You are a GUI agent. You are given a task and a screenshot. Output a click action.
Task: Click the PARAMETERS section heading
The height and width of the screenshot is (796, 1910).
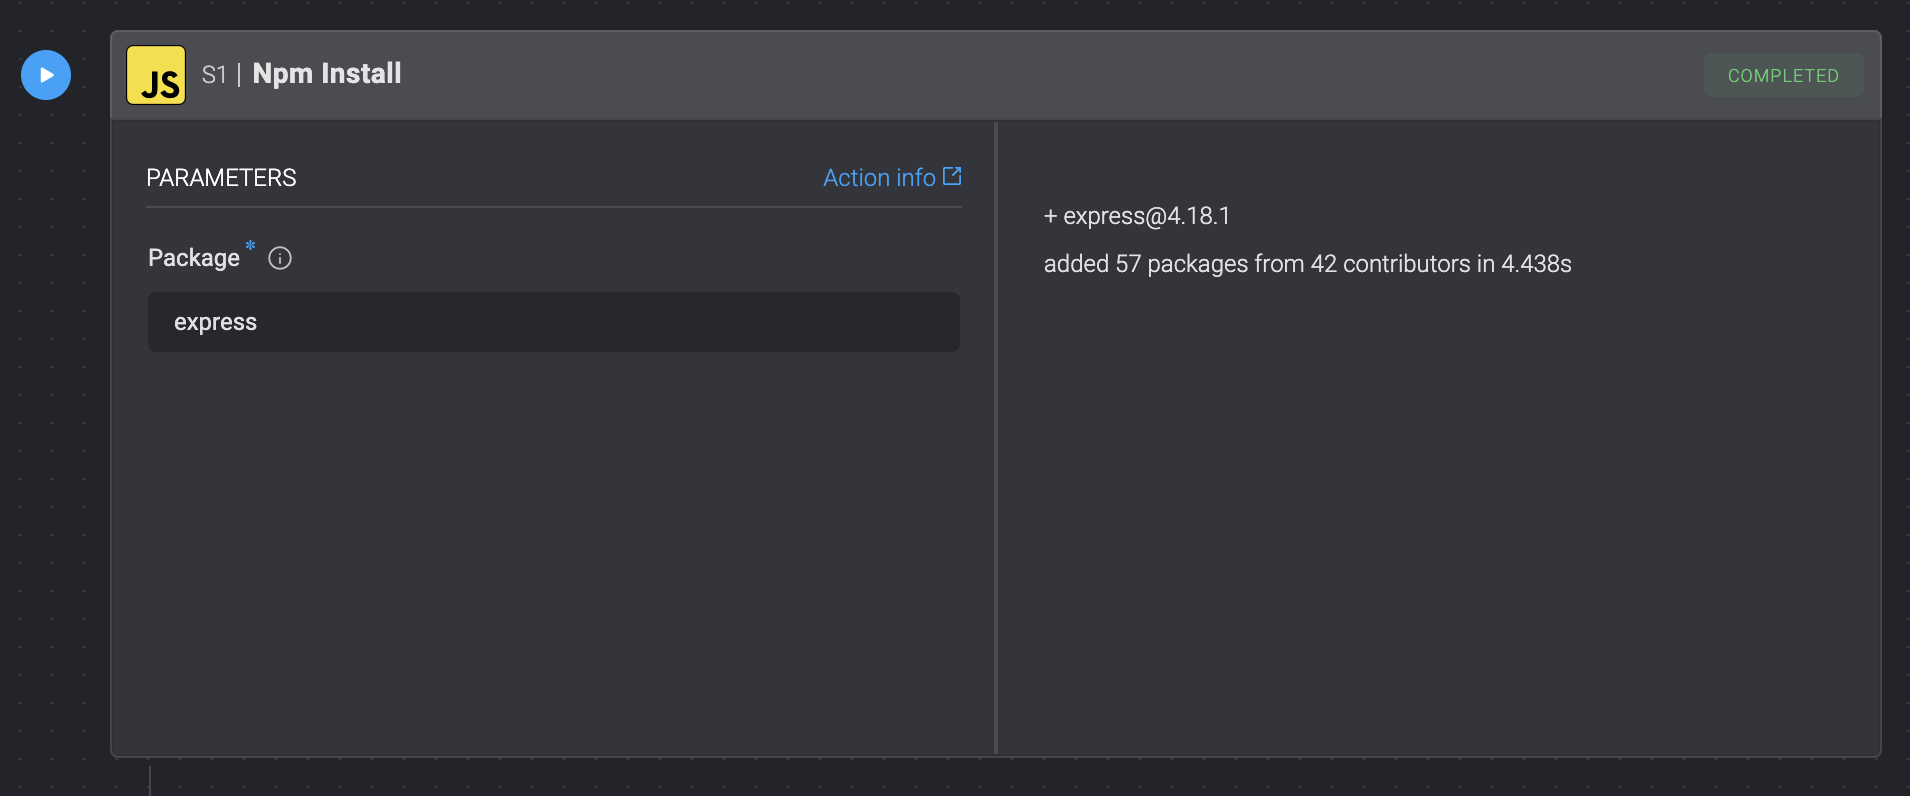tap(221, 178)
